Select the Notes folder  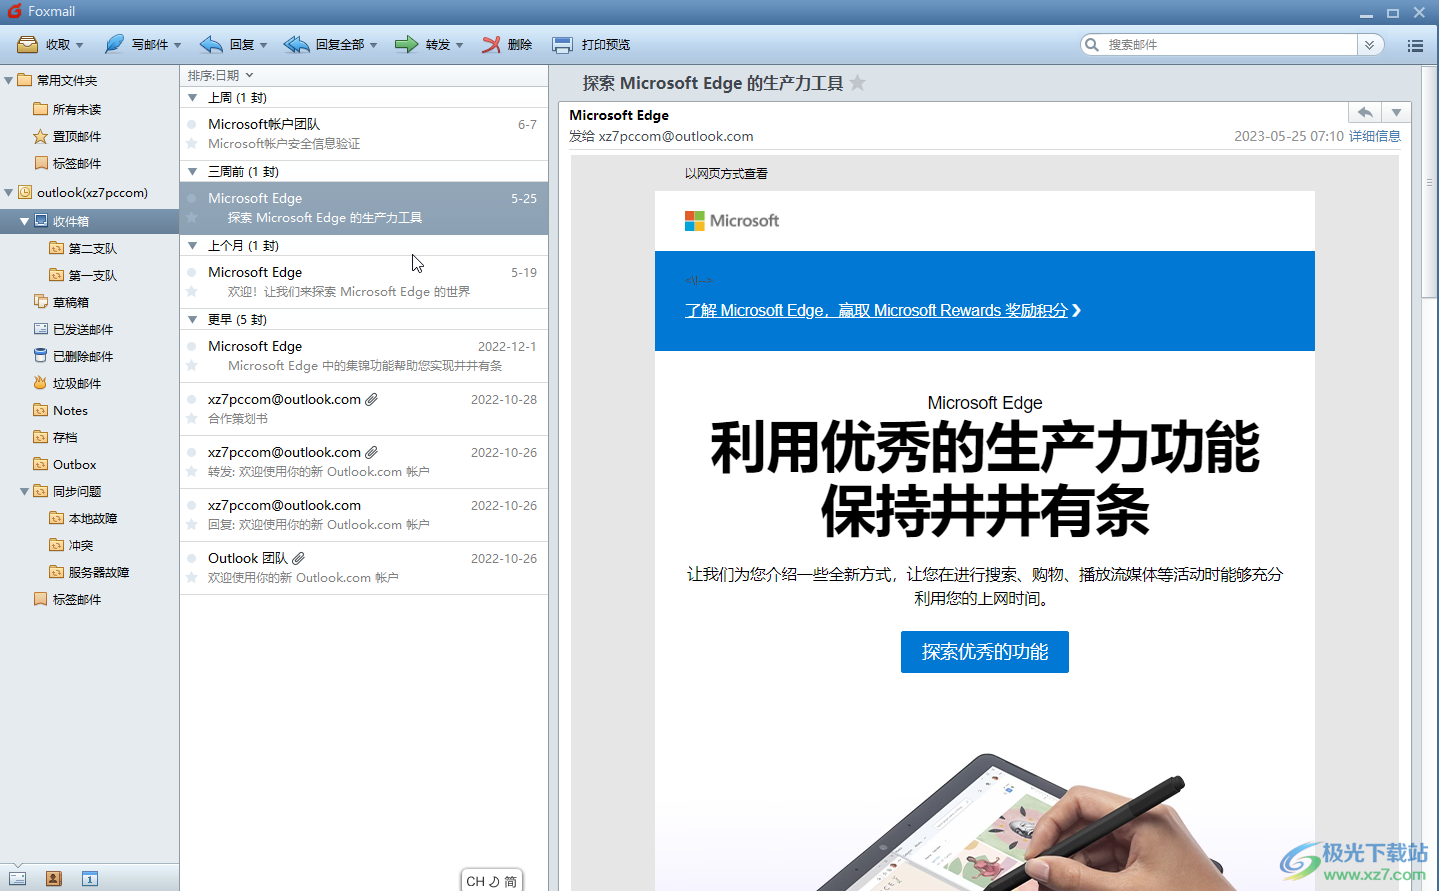coord(61,410)
